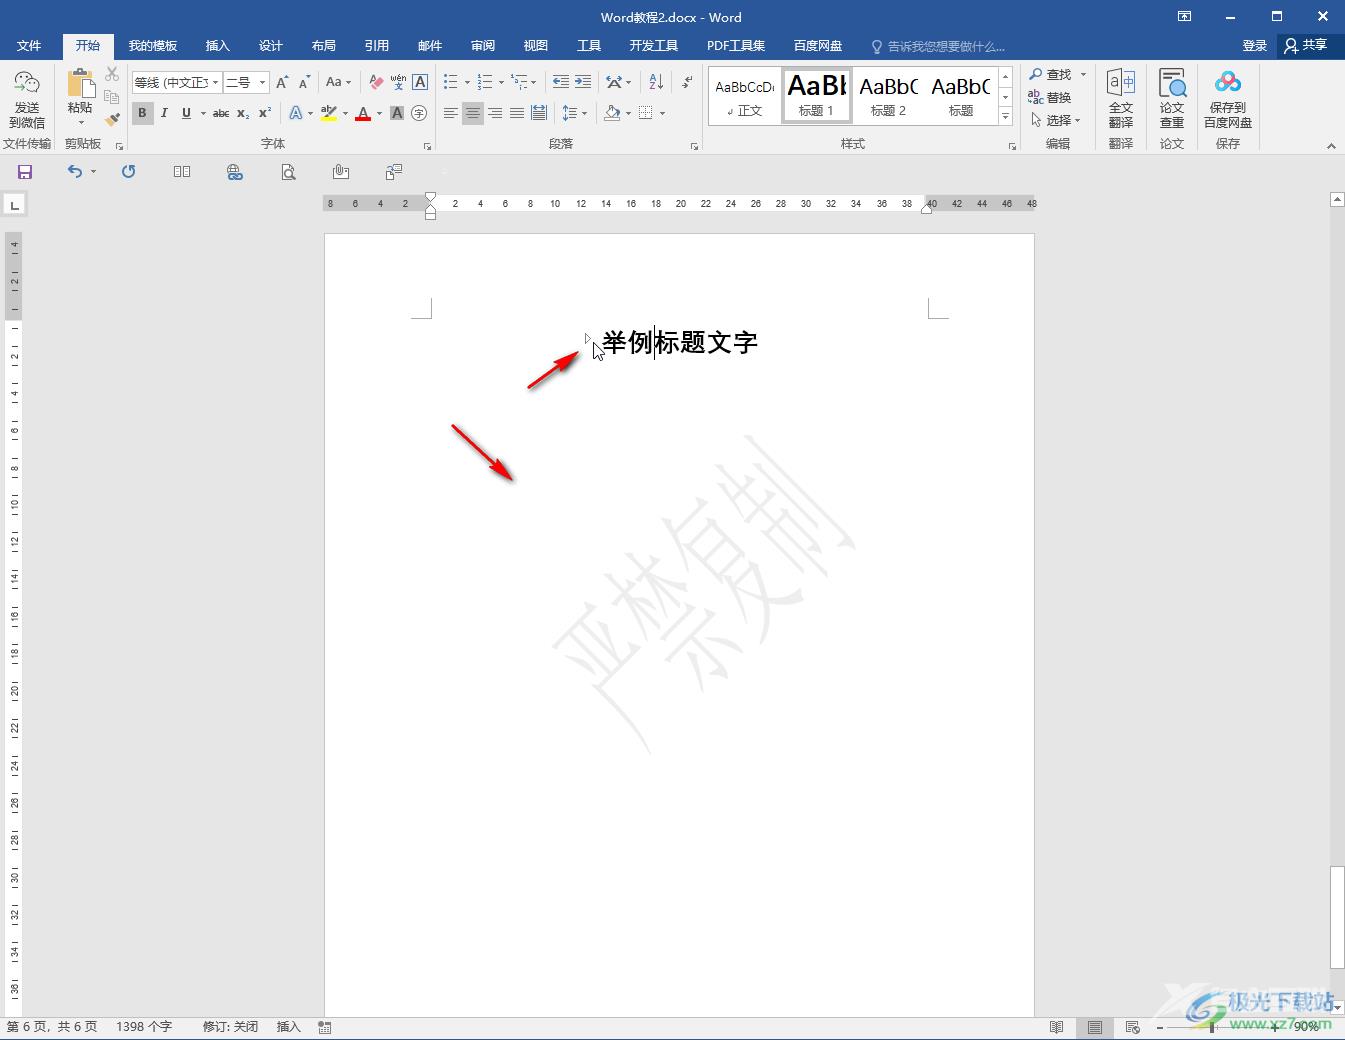This screenshot has height=1040, width=1345.
Task: Select the Format Painter brush
Action: 112,119
